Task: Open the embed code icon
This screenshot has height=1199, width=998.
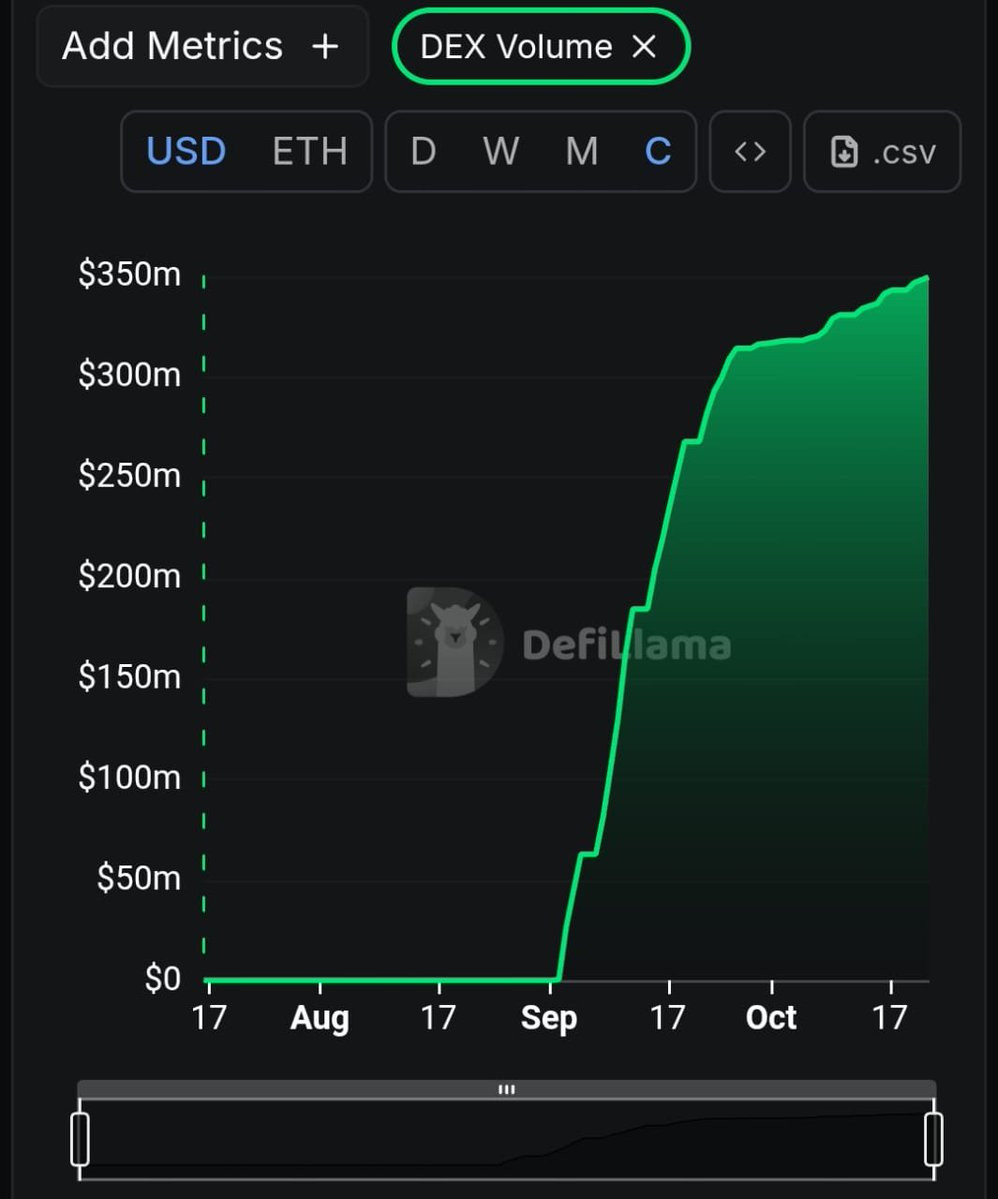Action: pos(749,151)
